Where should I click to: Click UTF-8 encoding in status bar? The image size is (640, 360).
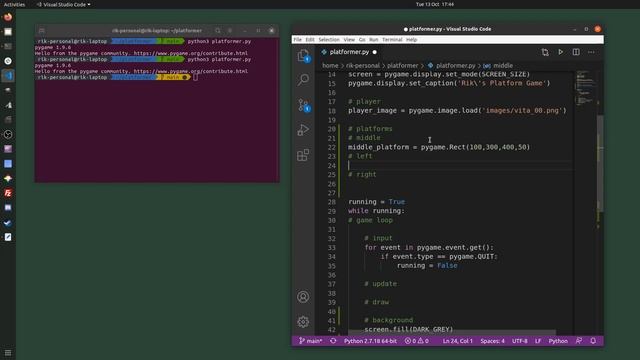click(x=520, y=341)
